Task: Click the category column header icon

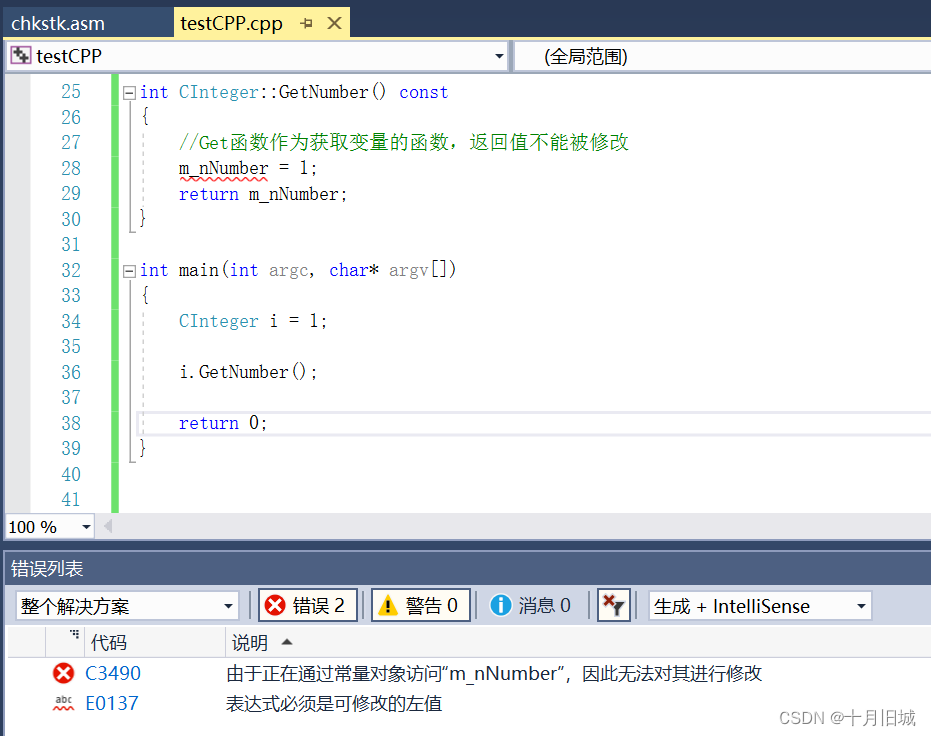Action: click(x=74, y=635)
